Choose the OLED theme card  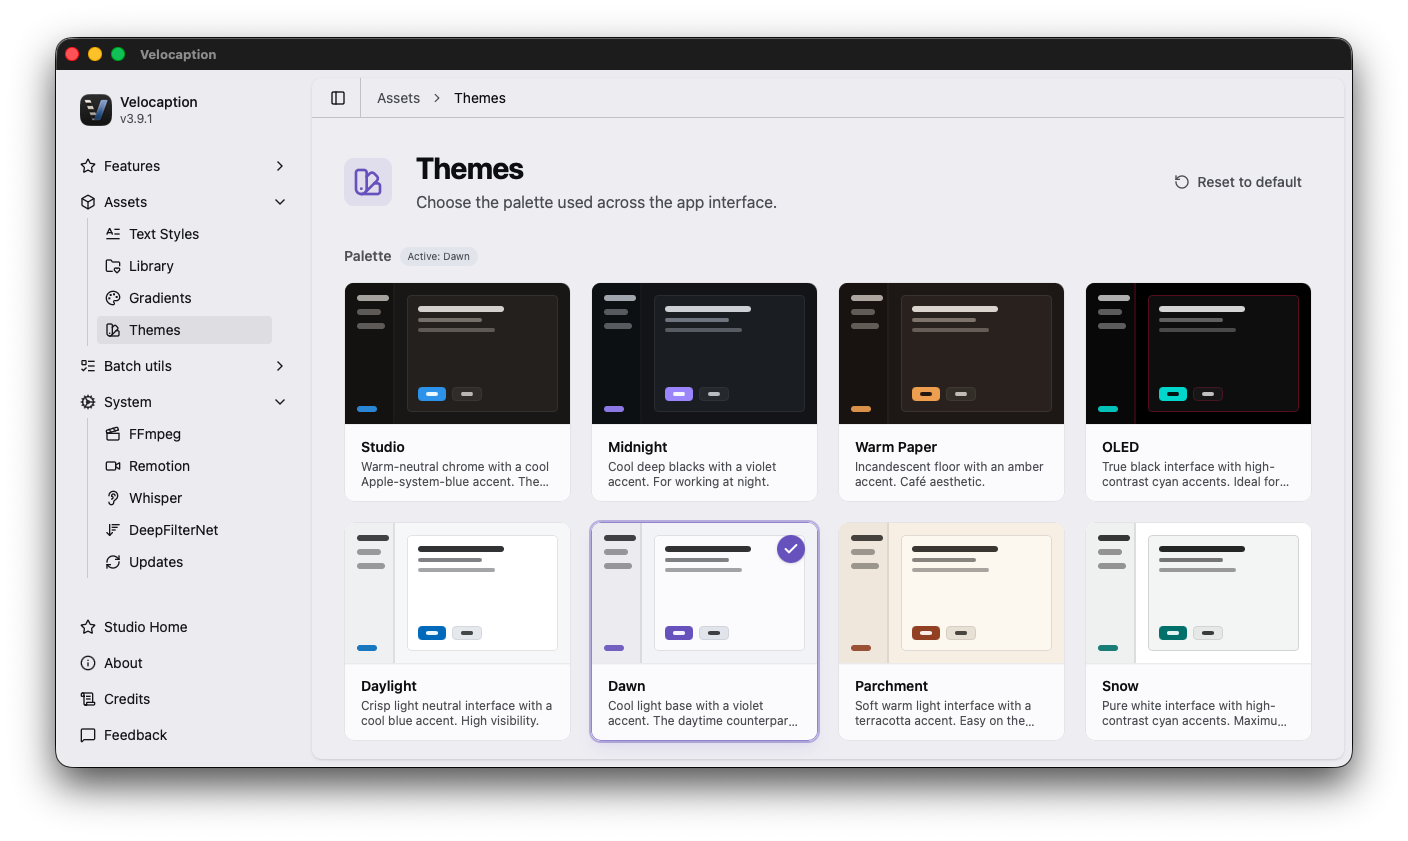(x=1198, y=392)
